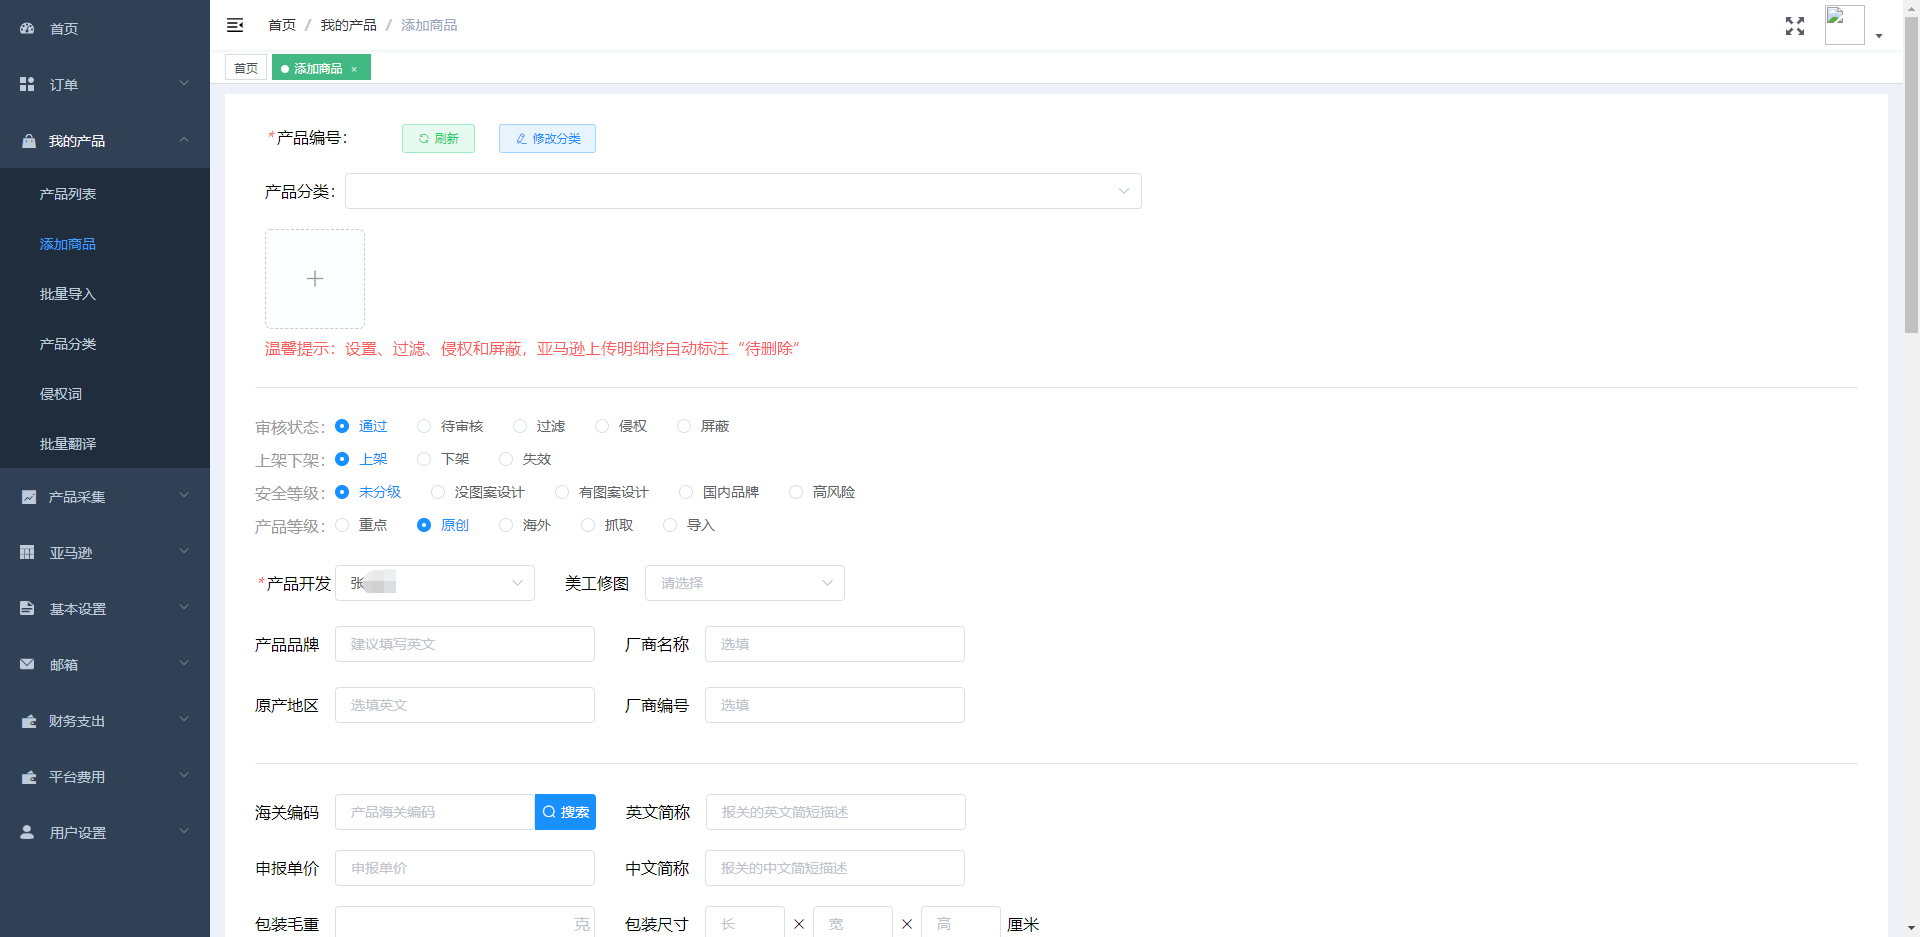This screenshot has height=937, width=1920.
Task: Choose 高风险 safety level radio
Action: (796, 493)
